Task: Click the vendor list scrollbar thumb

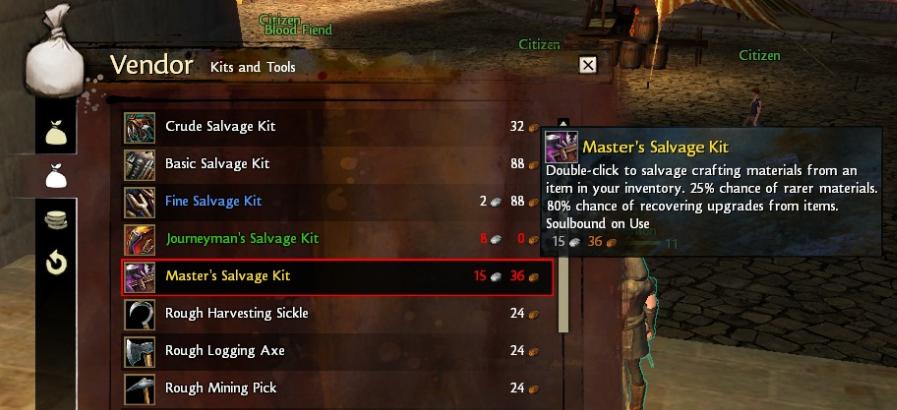Action: pos(563,294)
